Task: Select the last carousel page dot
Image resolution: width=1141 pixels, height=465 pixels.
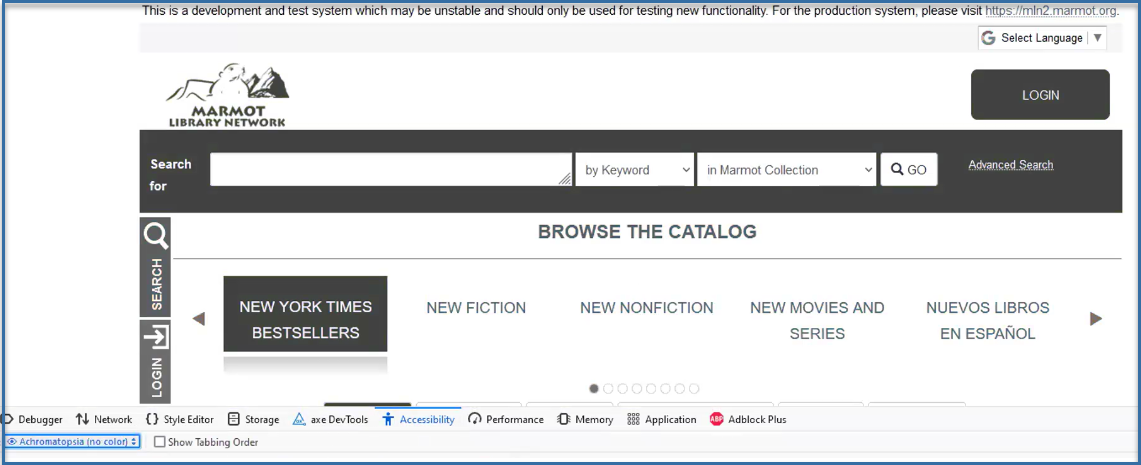Action: coord(693,389)
